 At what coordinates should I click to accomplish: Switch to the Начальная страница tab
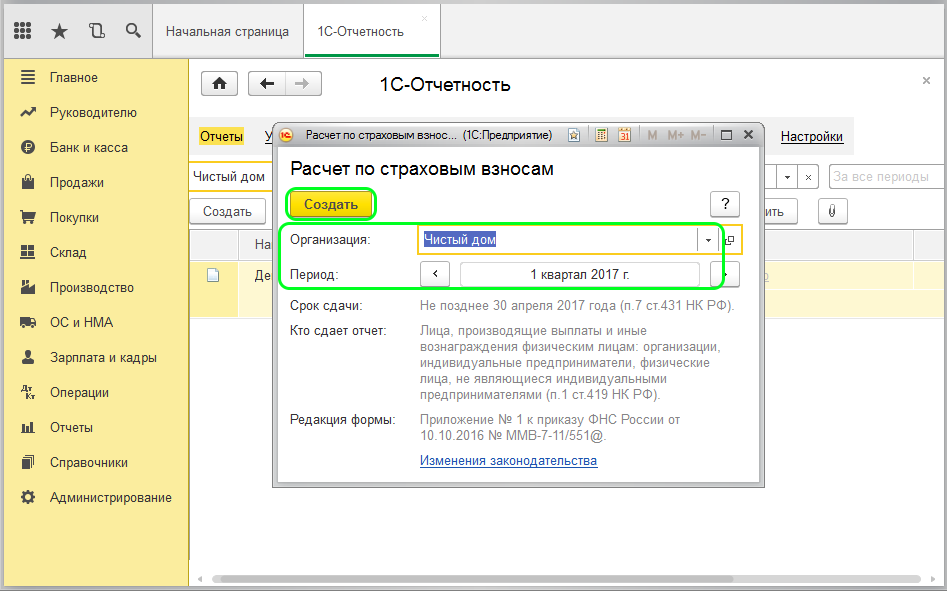coord(228,31)
